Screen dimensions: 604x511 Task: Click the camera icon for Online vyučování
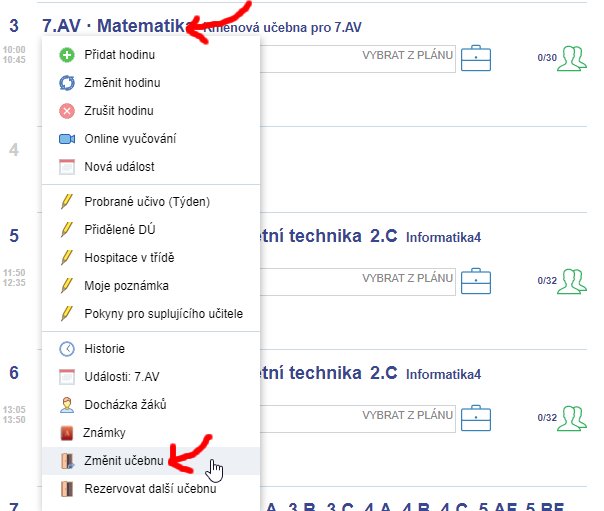pos(67,138)
